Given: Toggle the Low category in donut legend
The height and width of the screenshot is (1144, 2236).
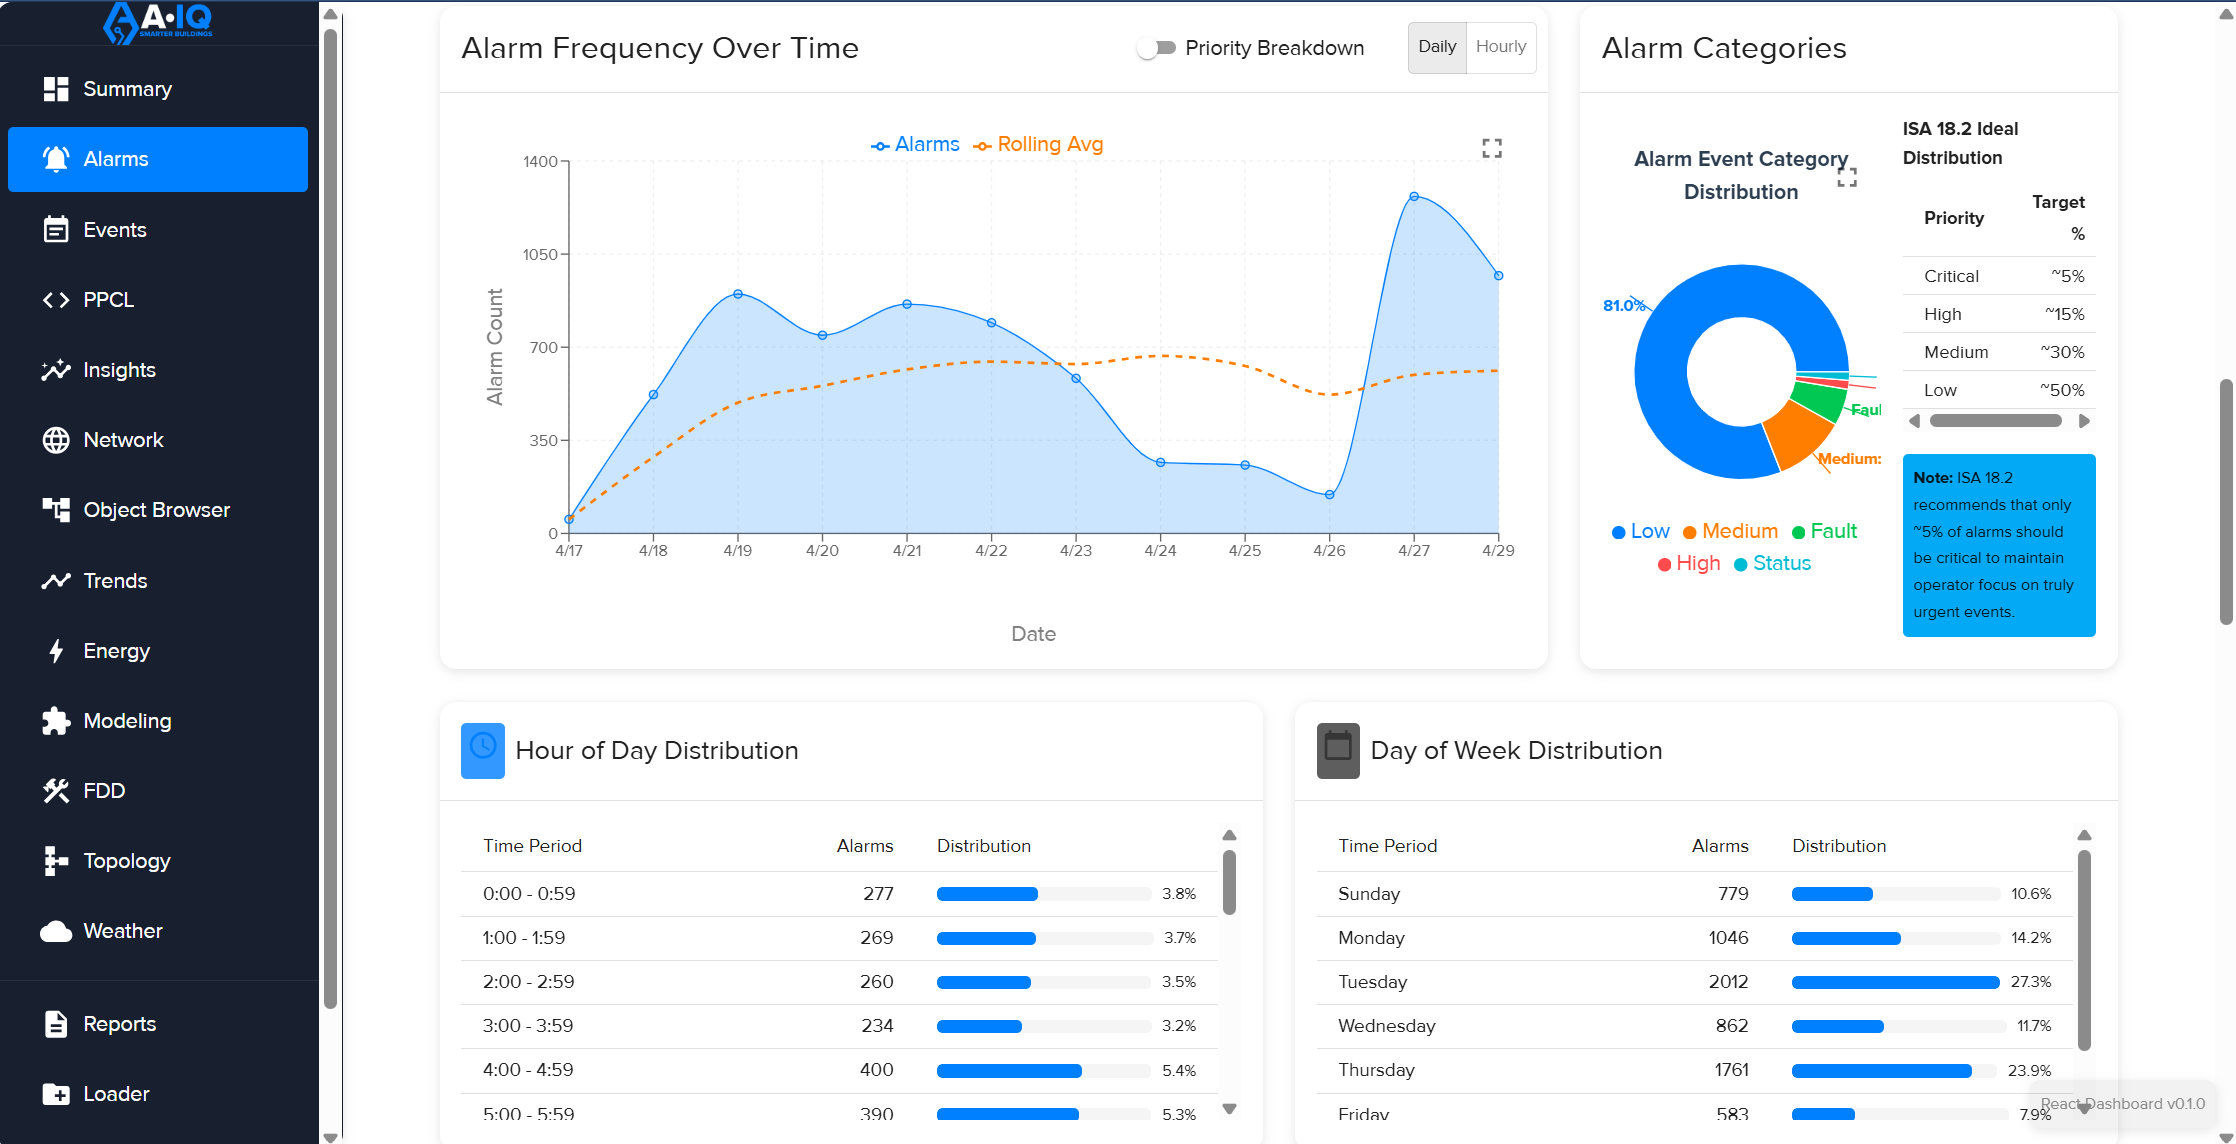Looking at the screenshot, I should click(1640, 532).
